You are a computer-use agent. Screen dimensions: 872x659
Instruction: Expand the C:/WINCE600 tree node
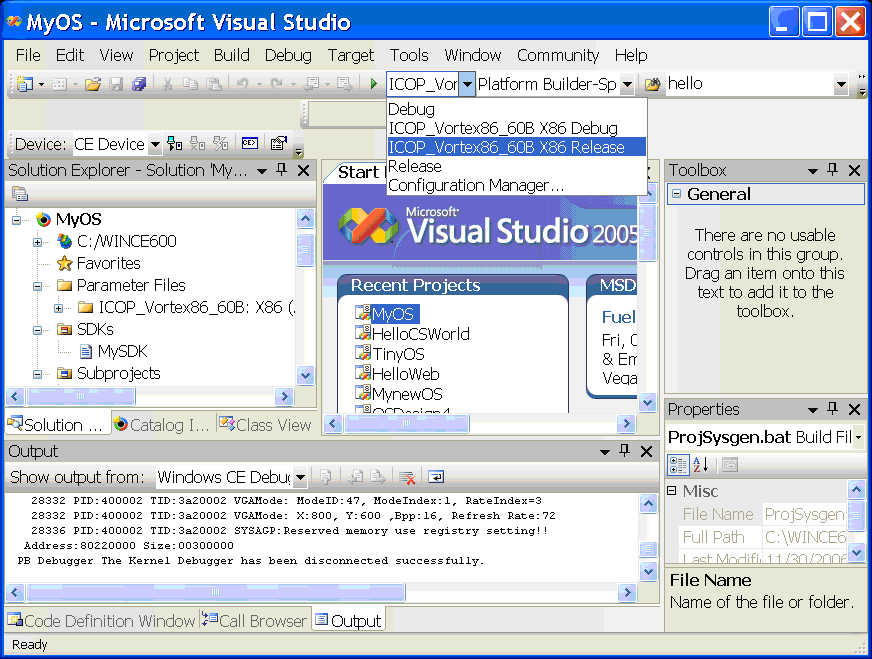click(37, 242)
